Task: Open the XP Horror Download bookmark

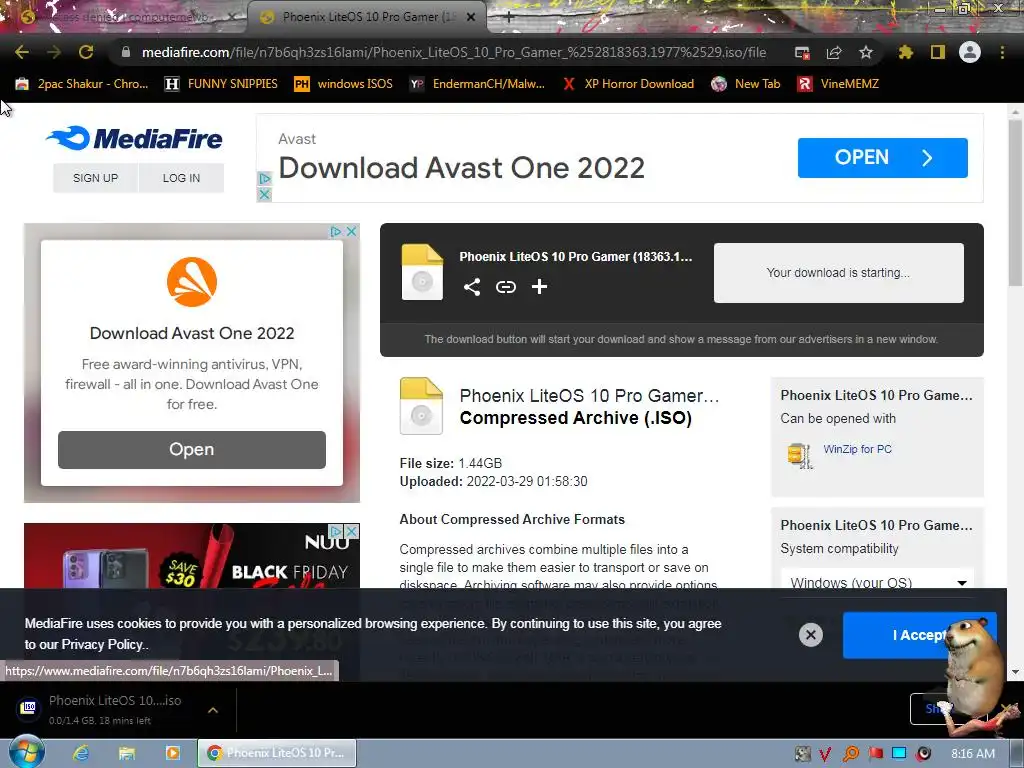Action: 628,84
